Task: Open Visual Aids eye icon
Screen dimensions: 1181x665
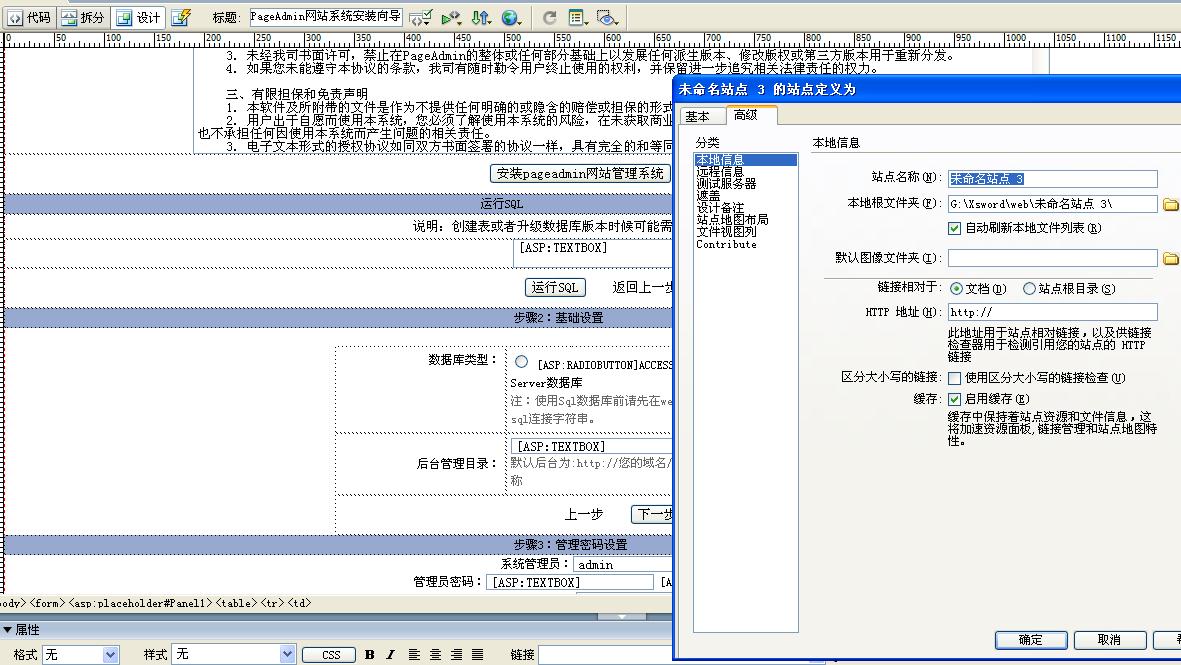Action: point(606,17)
